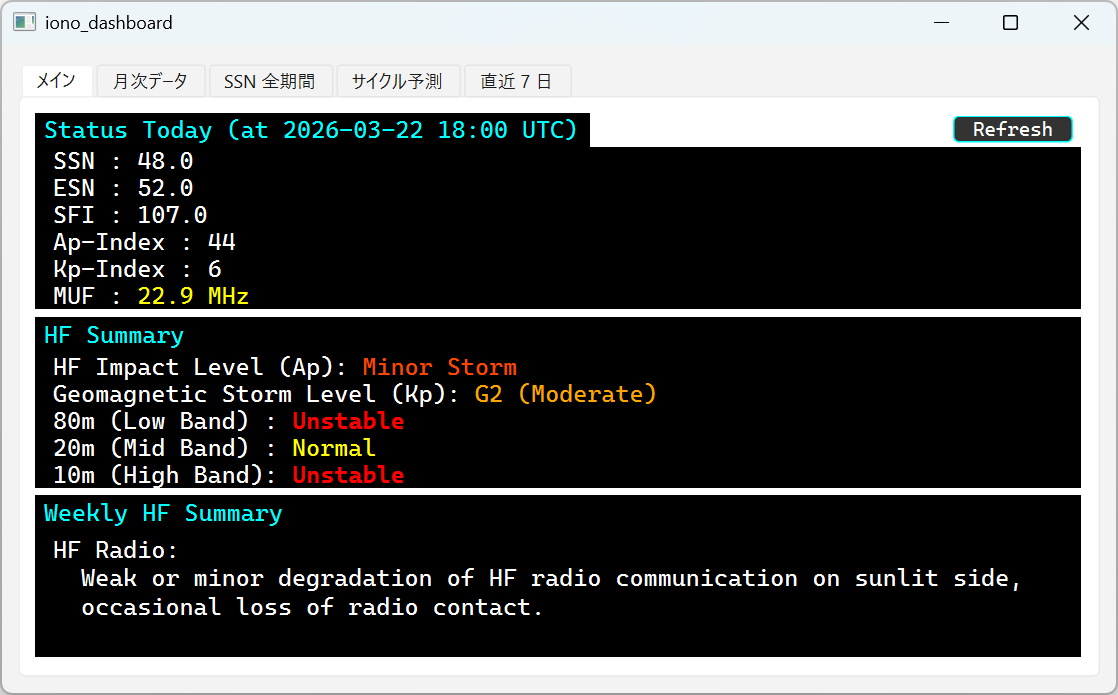Click the Status Today timestamp header
The width and height of the screenshot is (1118, 695).
click(311, 130)
